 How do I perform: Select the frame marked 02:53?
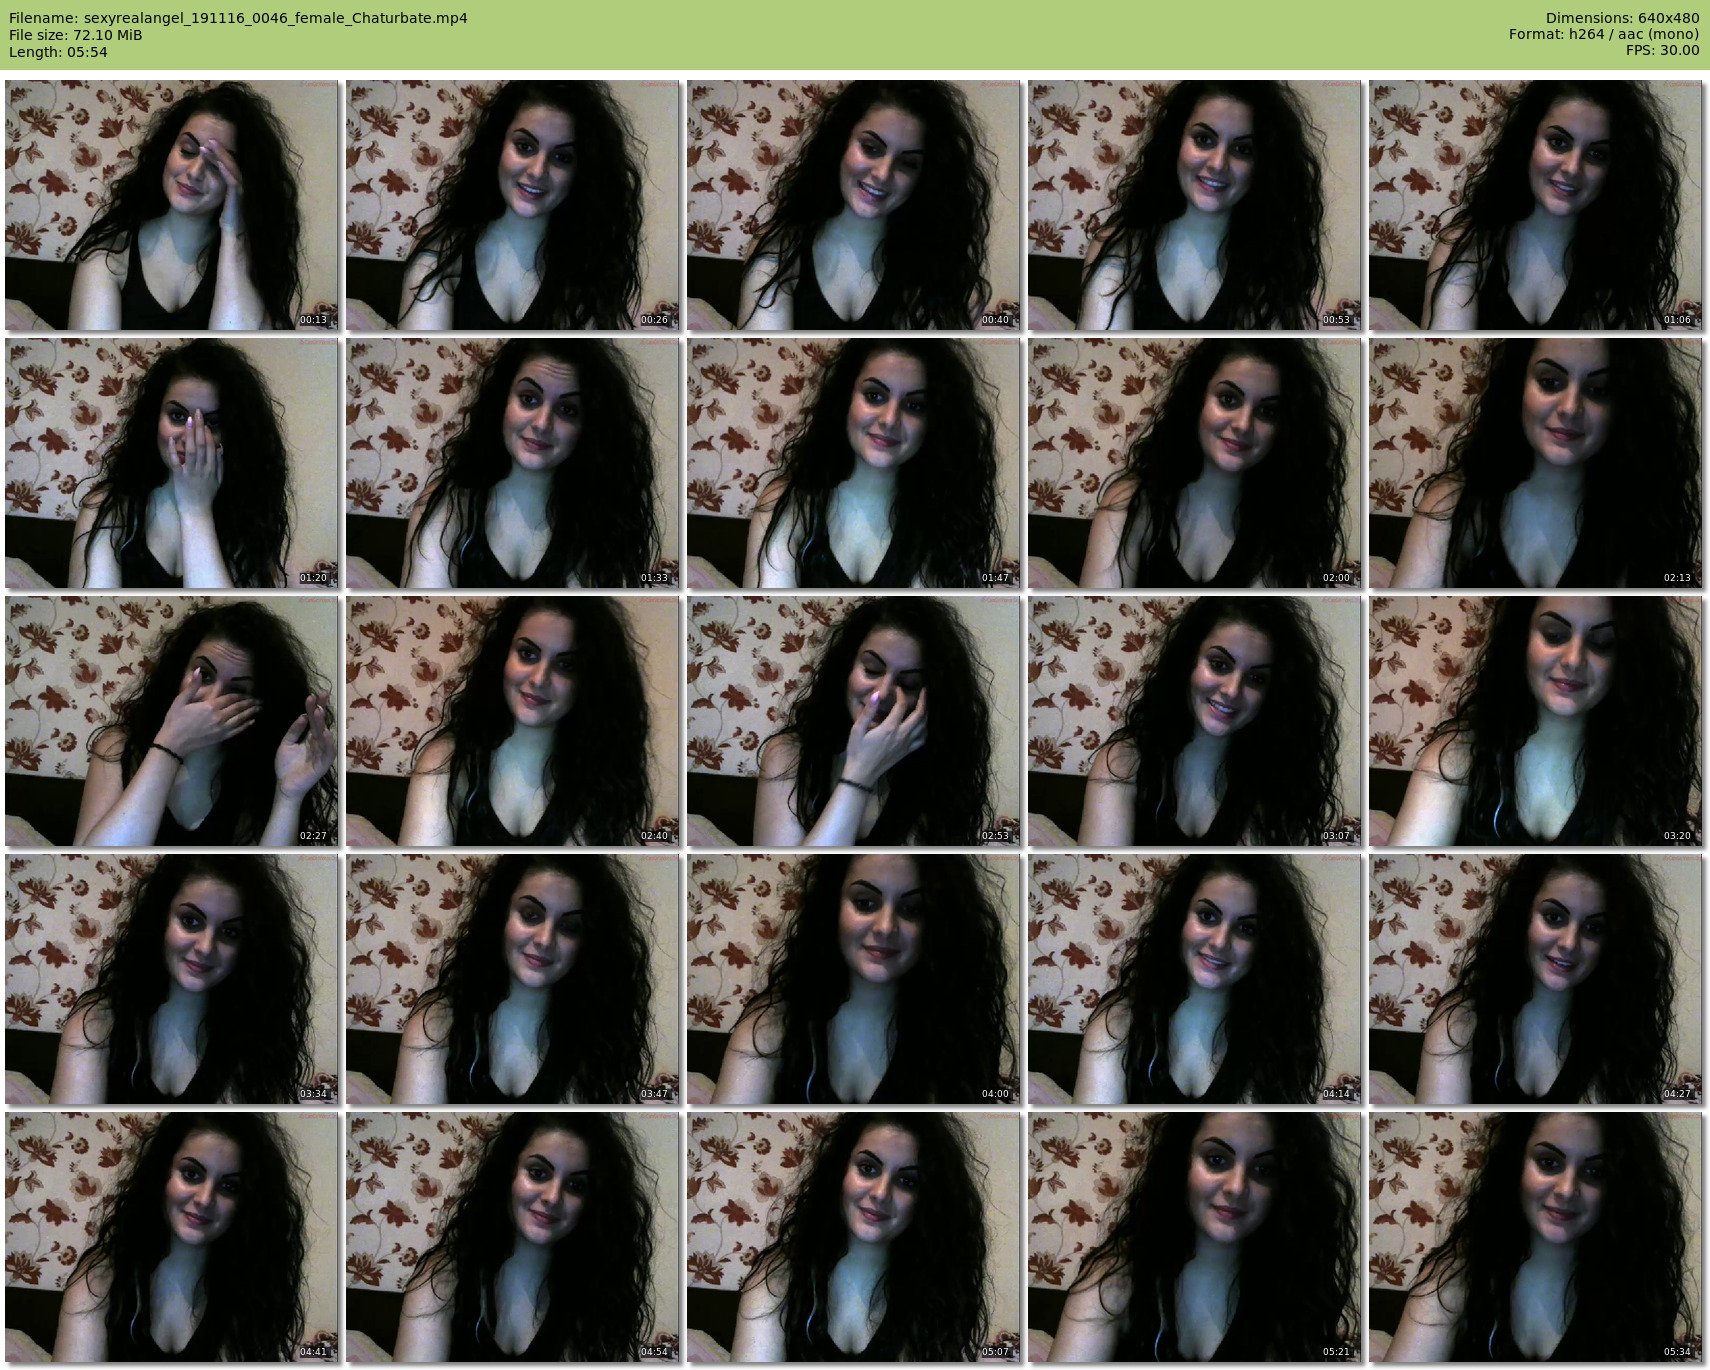pyautogui.click(x=853, y=721)
